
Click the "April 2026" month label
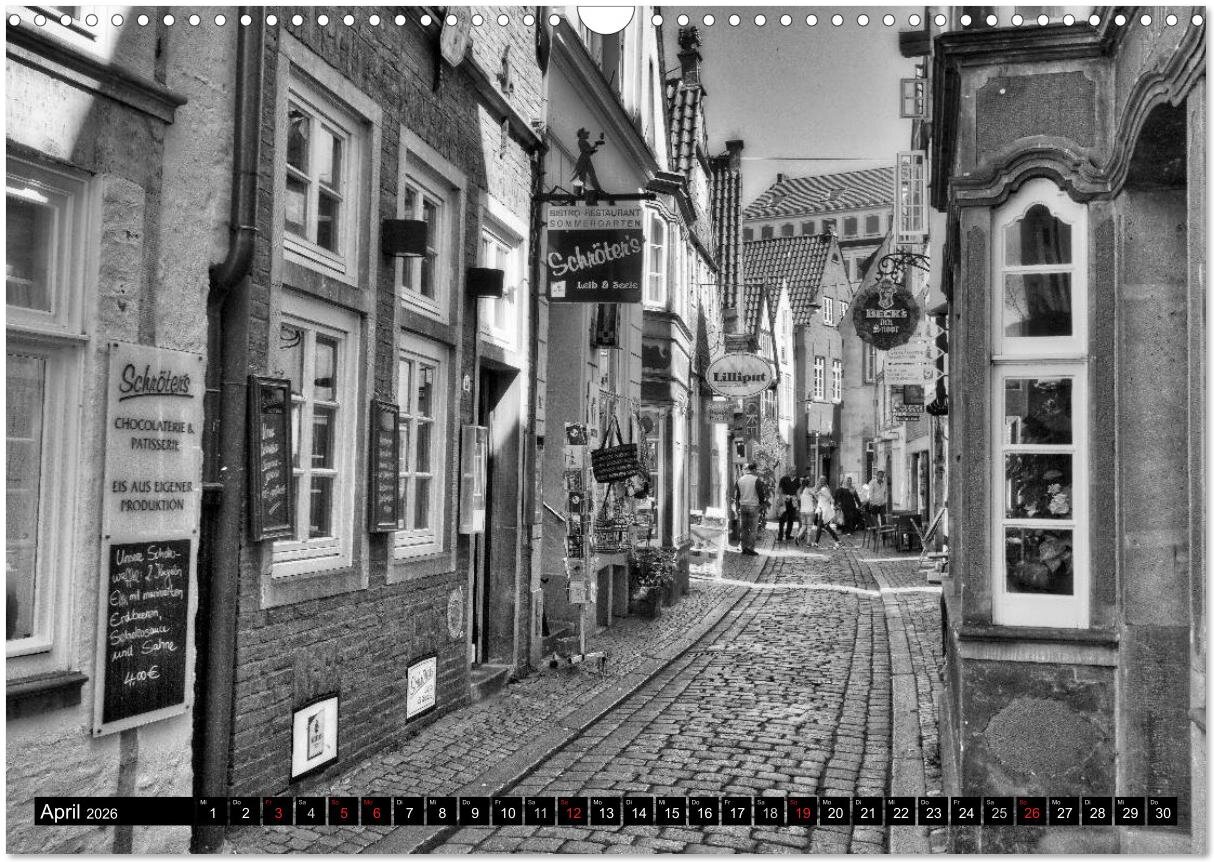[78, 812]
